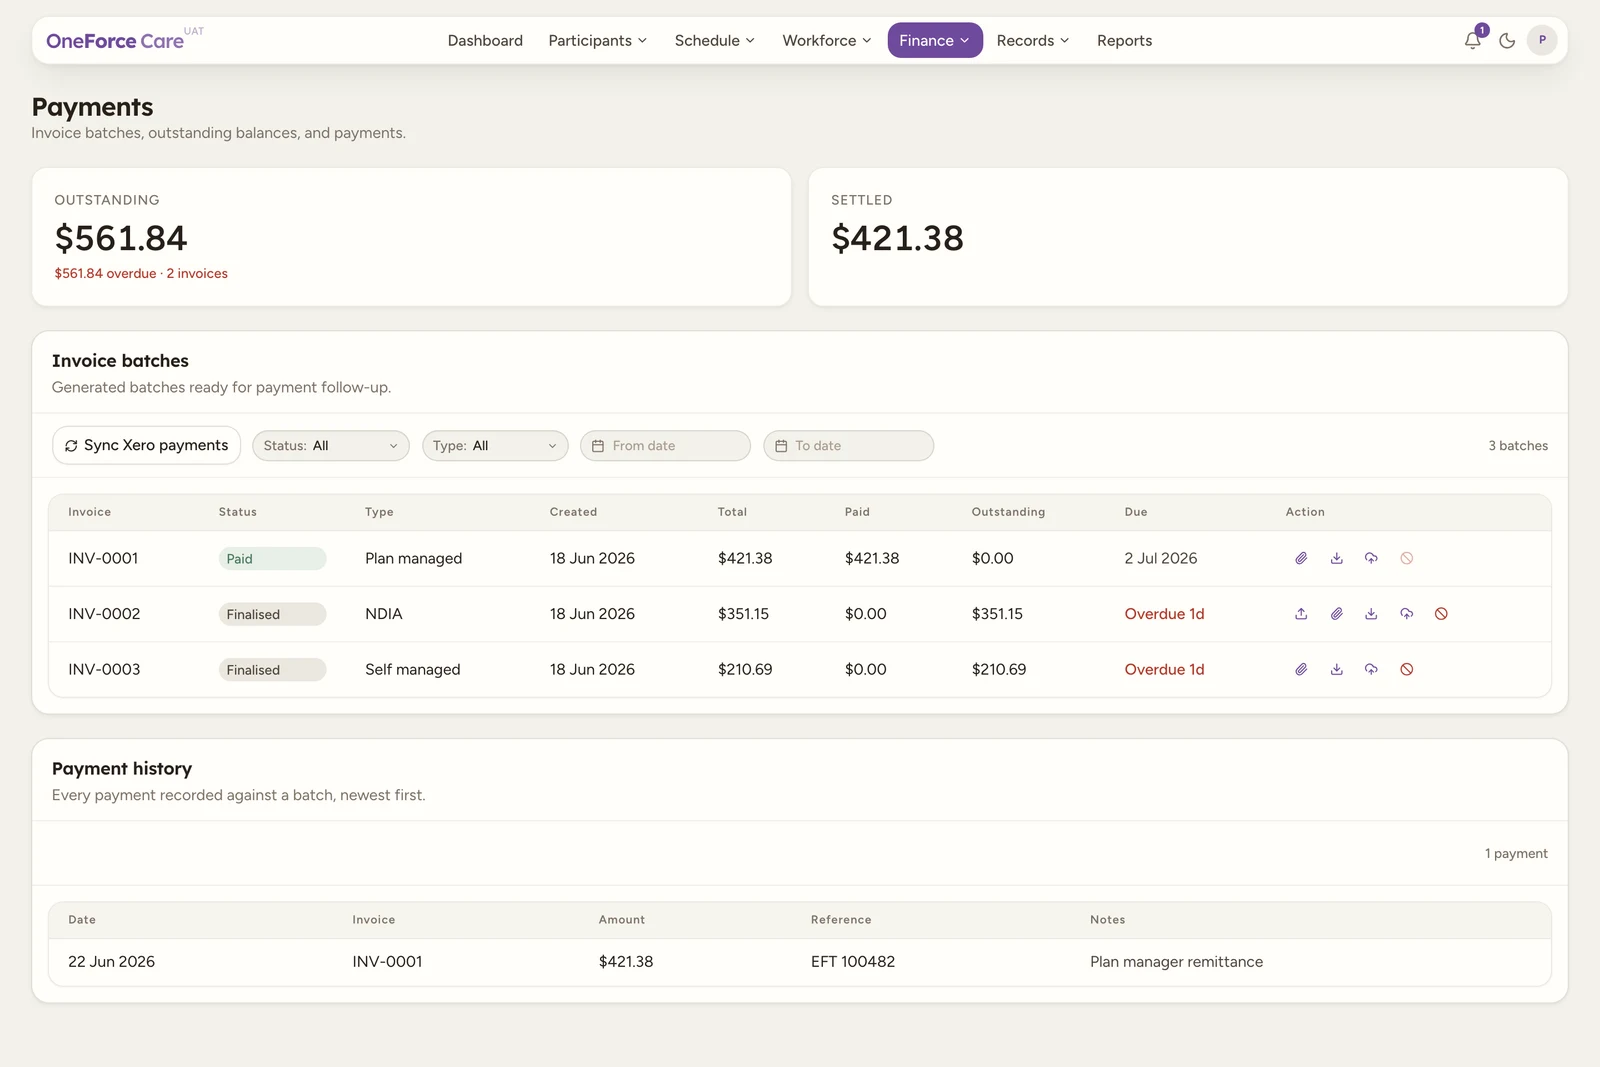Expand the Workforce menu
Viewport: 1600px width, 1067px height.
tap(826, 40)
